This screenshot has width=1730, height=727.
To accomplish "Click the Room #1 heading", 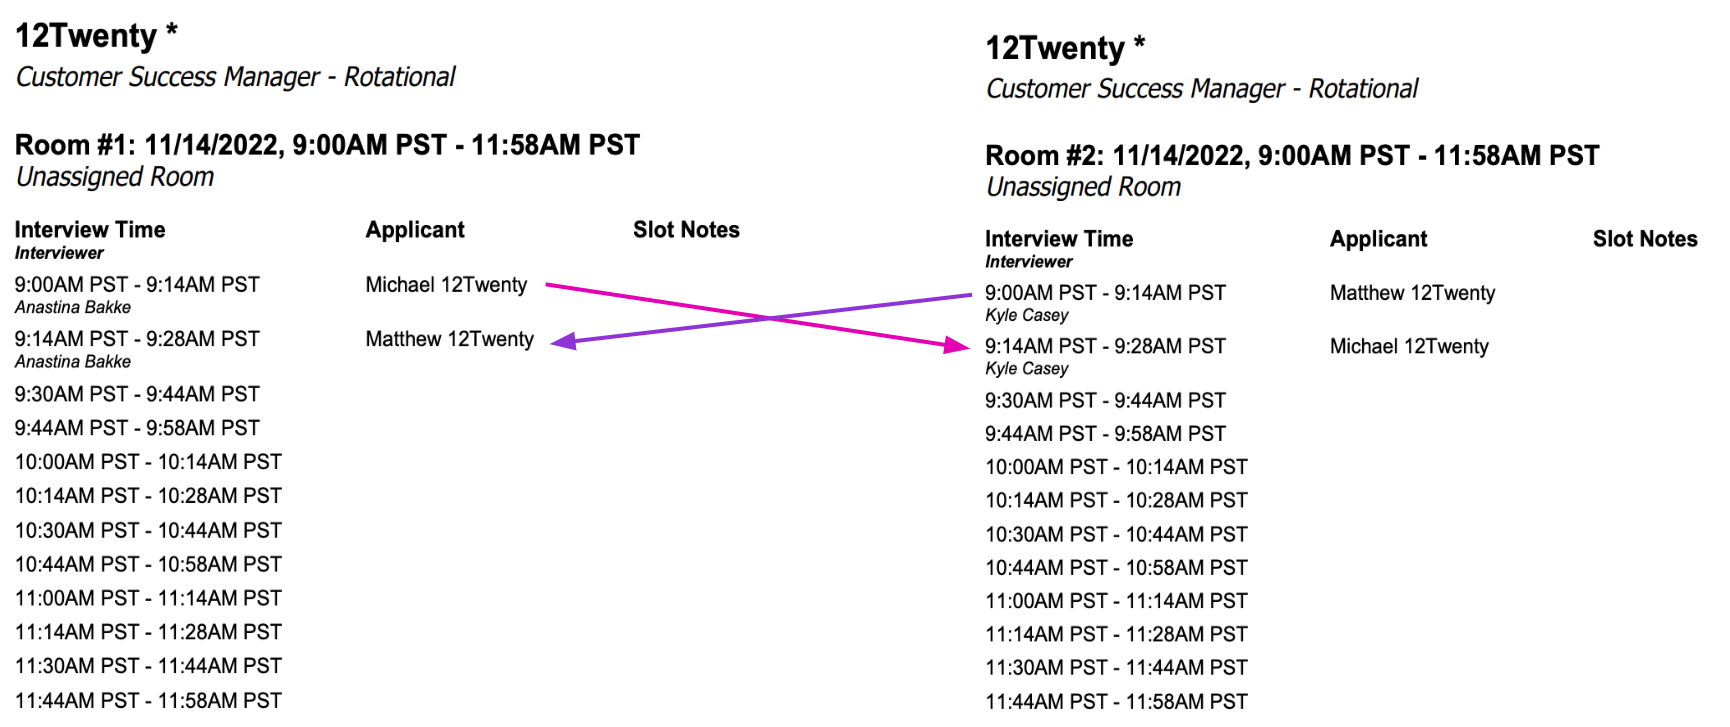I will click(327, 145).
